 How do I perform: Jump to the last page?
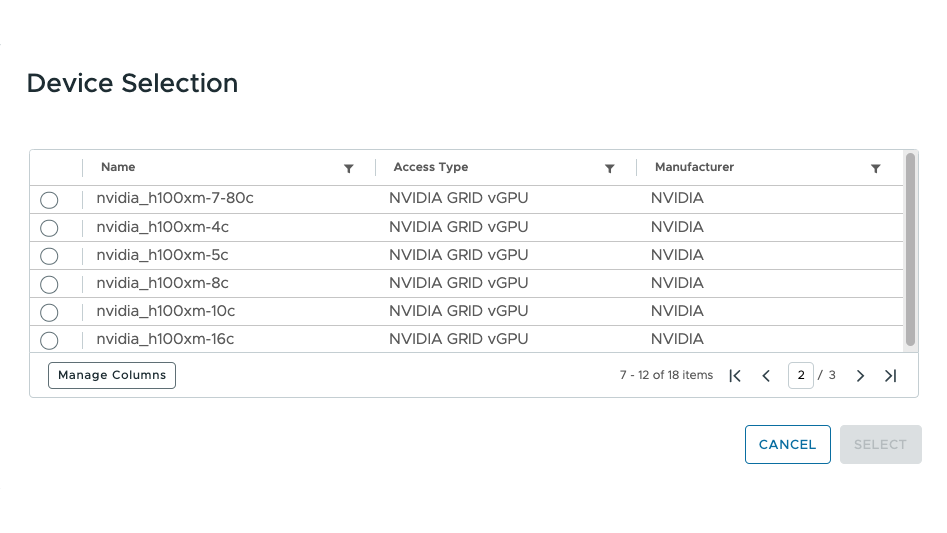coord(890,376)
